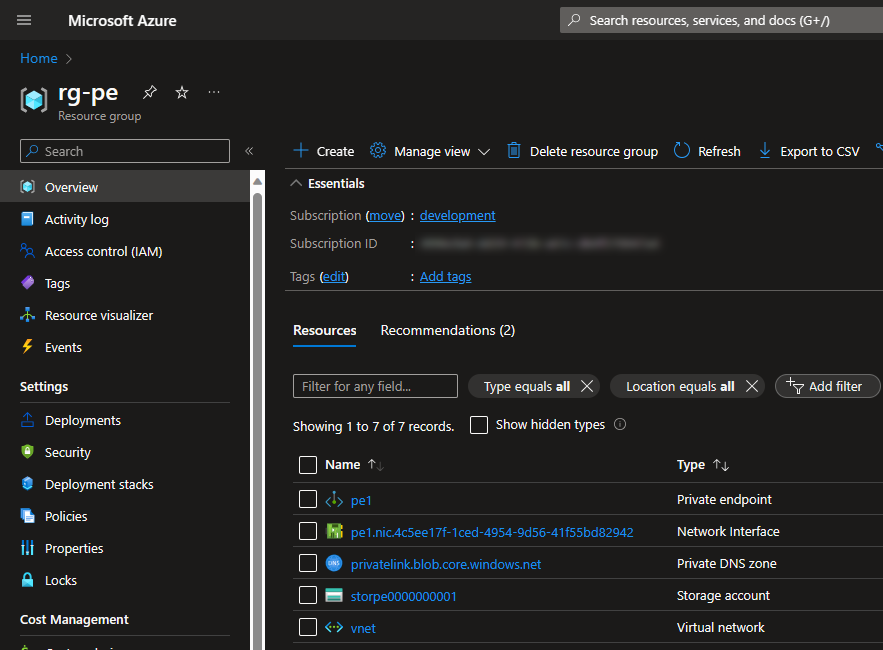
Task: Open pe1.nic network interface resource
Action: [x=492, y=532]
